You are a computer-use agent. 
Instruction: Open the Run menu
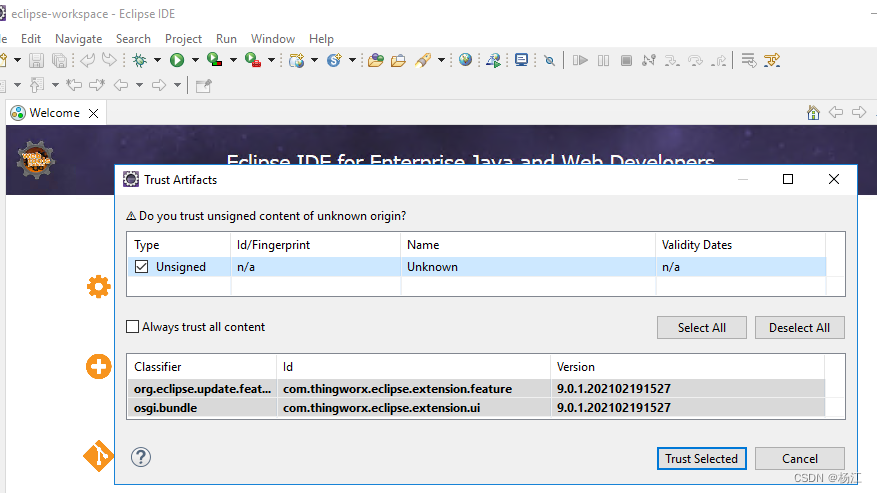click(x=226, y=39)
